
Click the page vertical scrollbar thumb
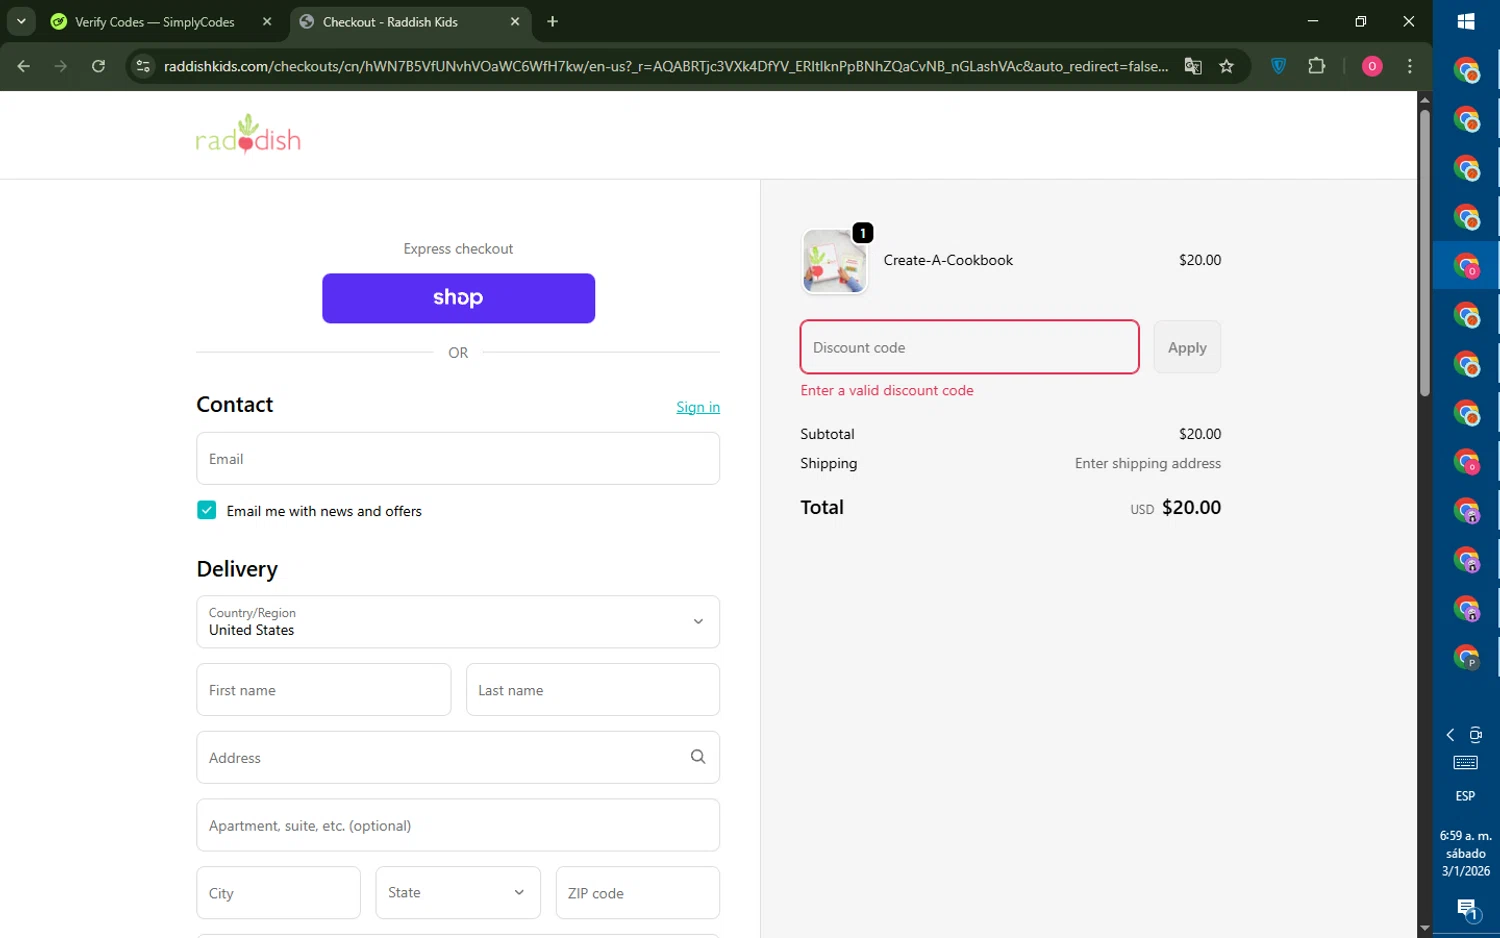pyautogui.click(x=1424, y=252)
